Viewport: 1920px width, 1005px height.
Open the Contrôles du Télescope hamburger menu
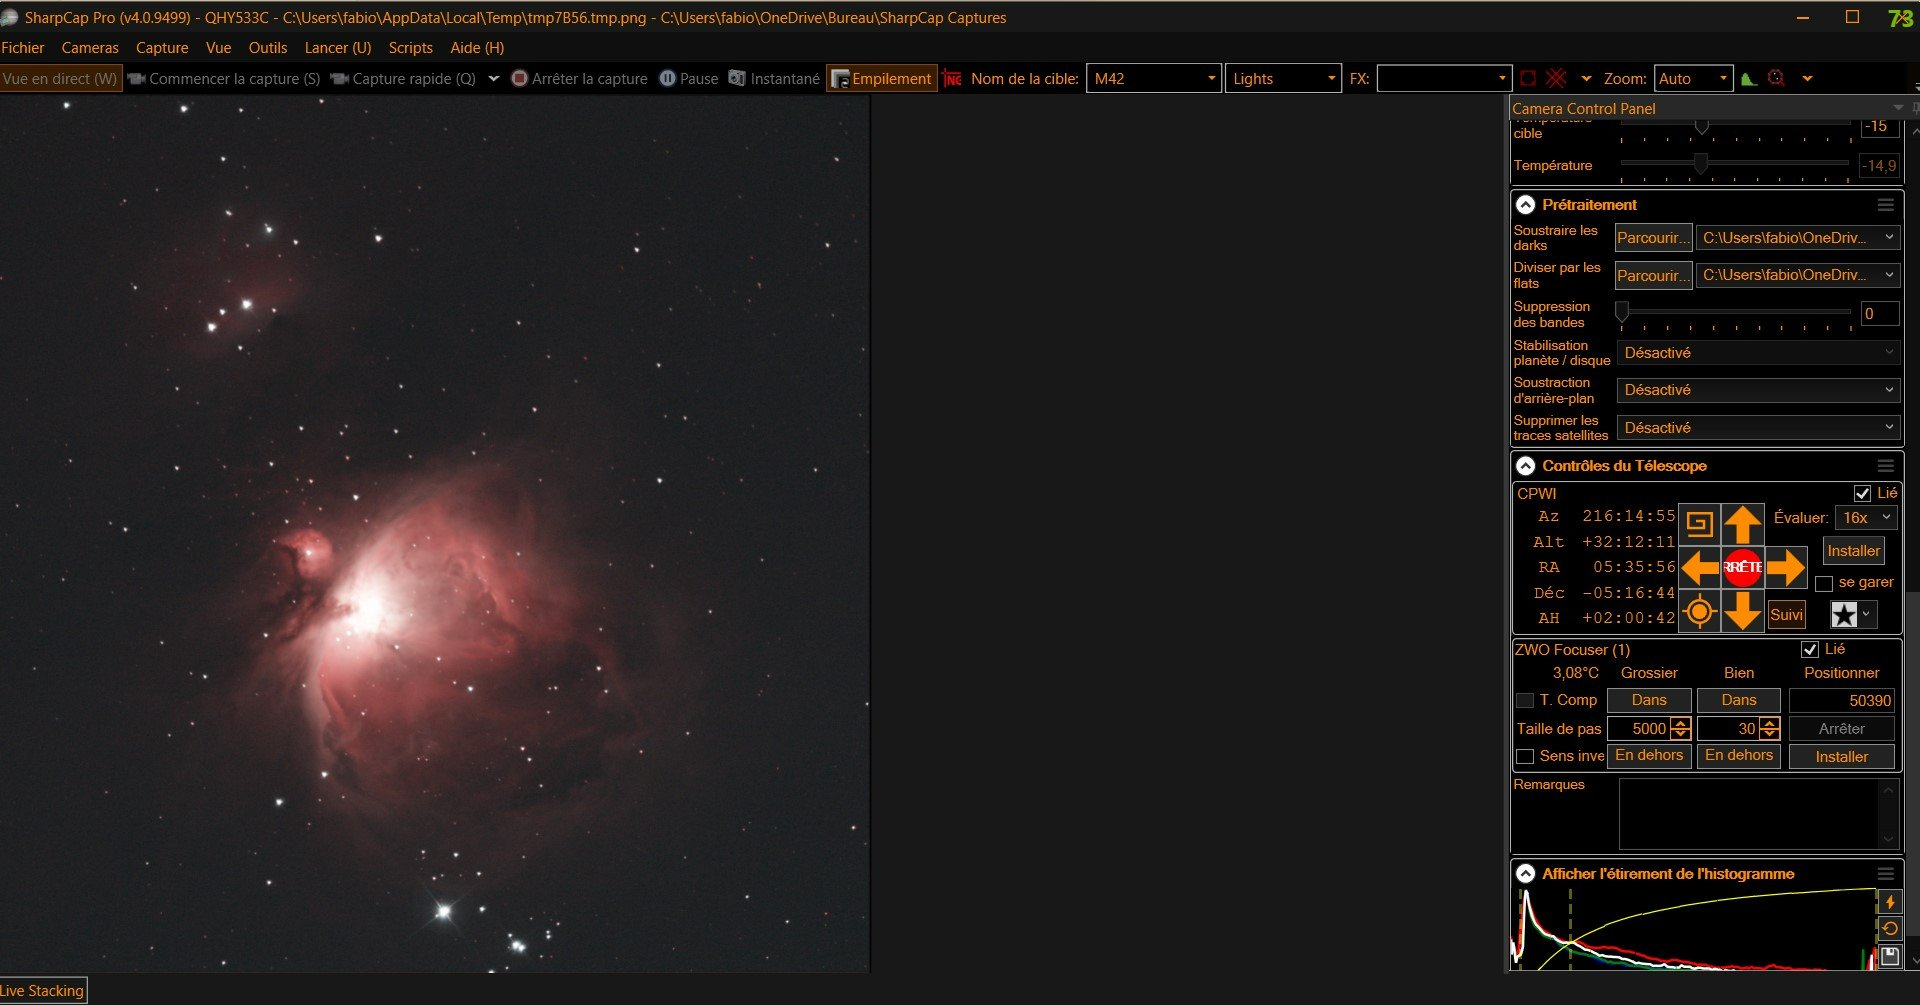coord(1886,466)
